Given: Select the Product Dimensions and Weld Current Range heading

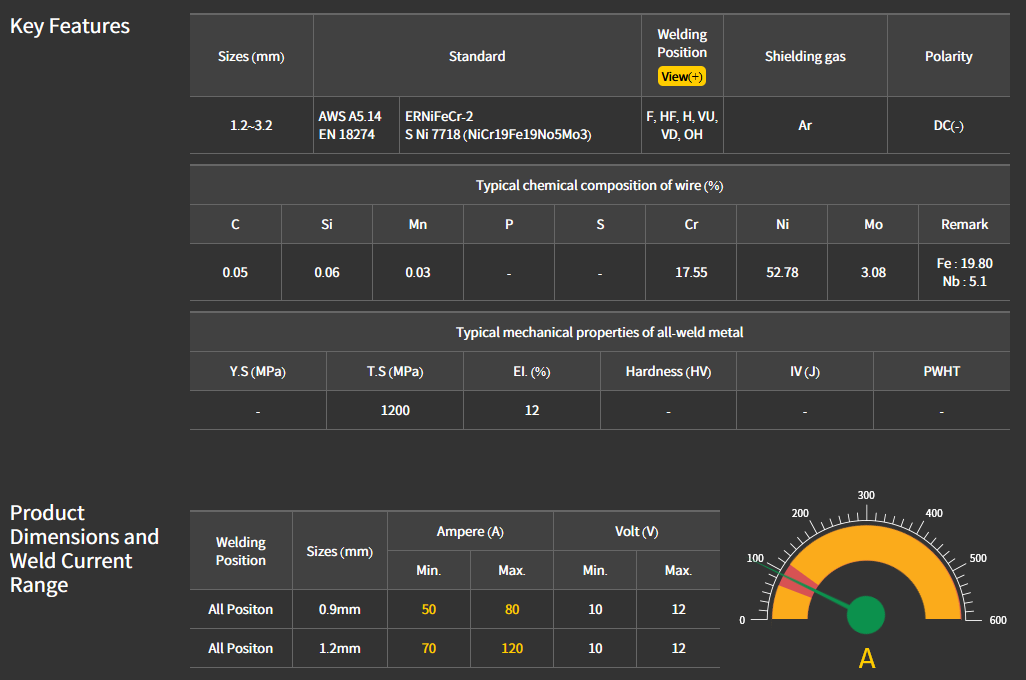Looking at the screenshot, I should click(x=84, y=548).
